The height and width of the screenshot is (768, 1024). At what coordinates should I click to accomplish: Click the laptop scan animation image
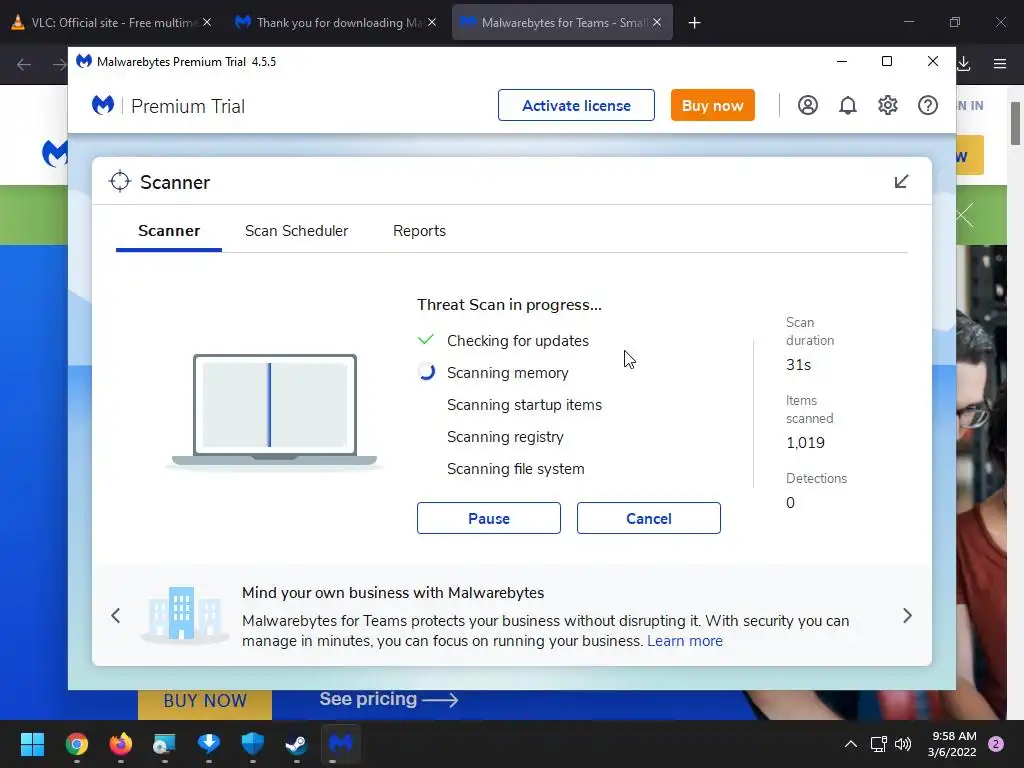(x=274, y=410)
